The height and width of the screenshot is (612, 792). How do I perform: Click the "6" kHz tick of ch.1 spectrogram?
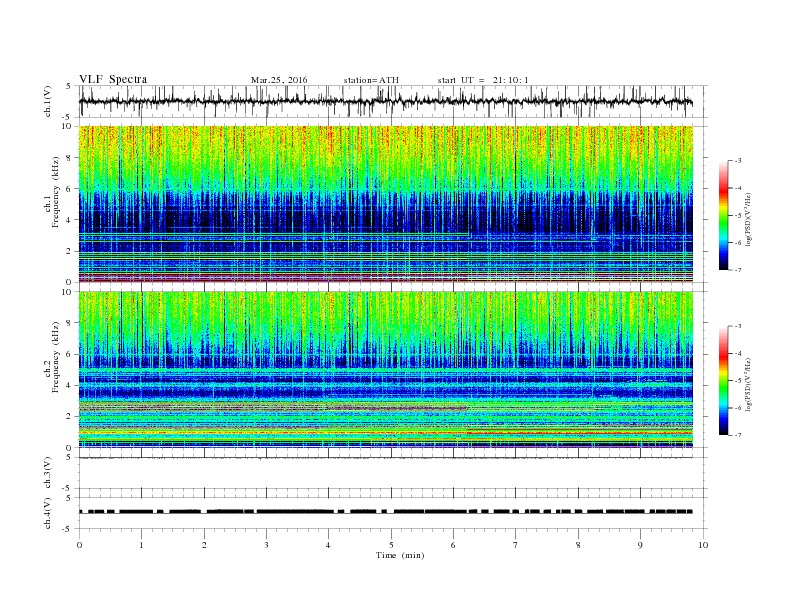pos(70,189)
